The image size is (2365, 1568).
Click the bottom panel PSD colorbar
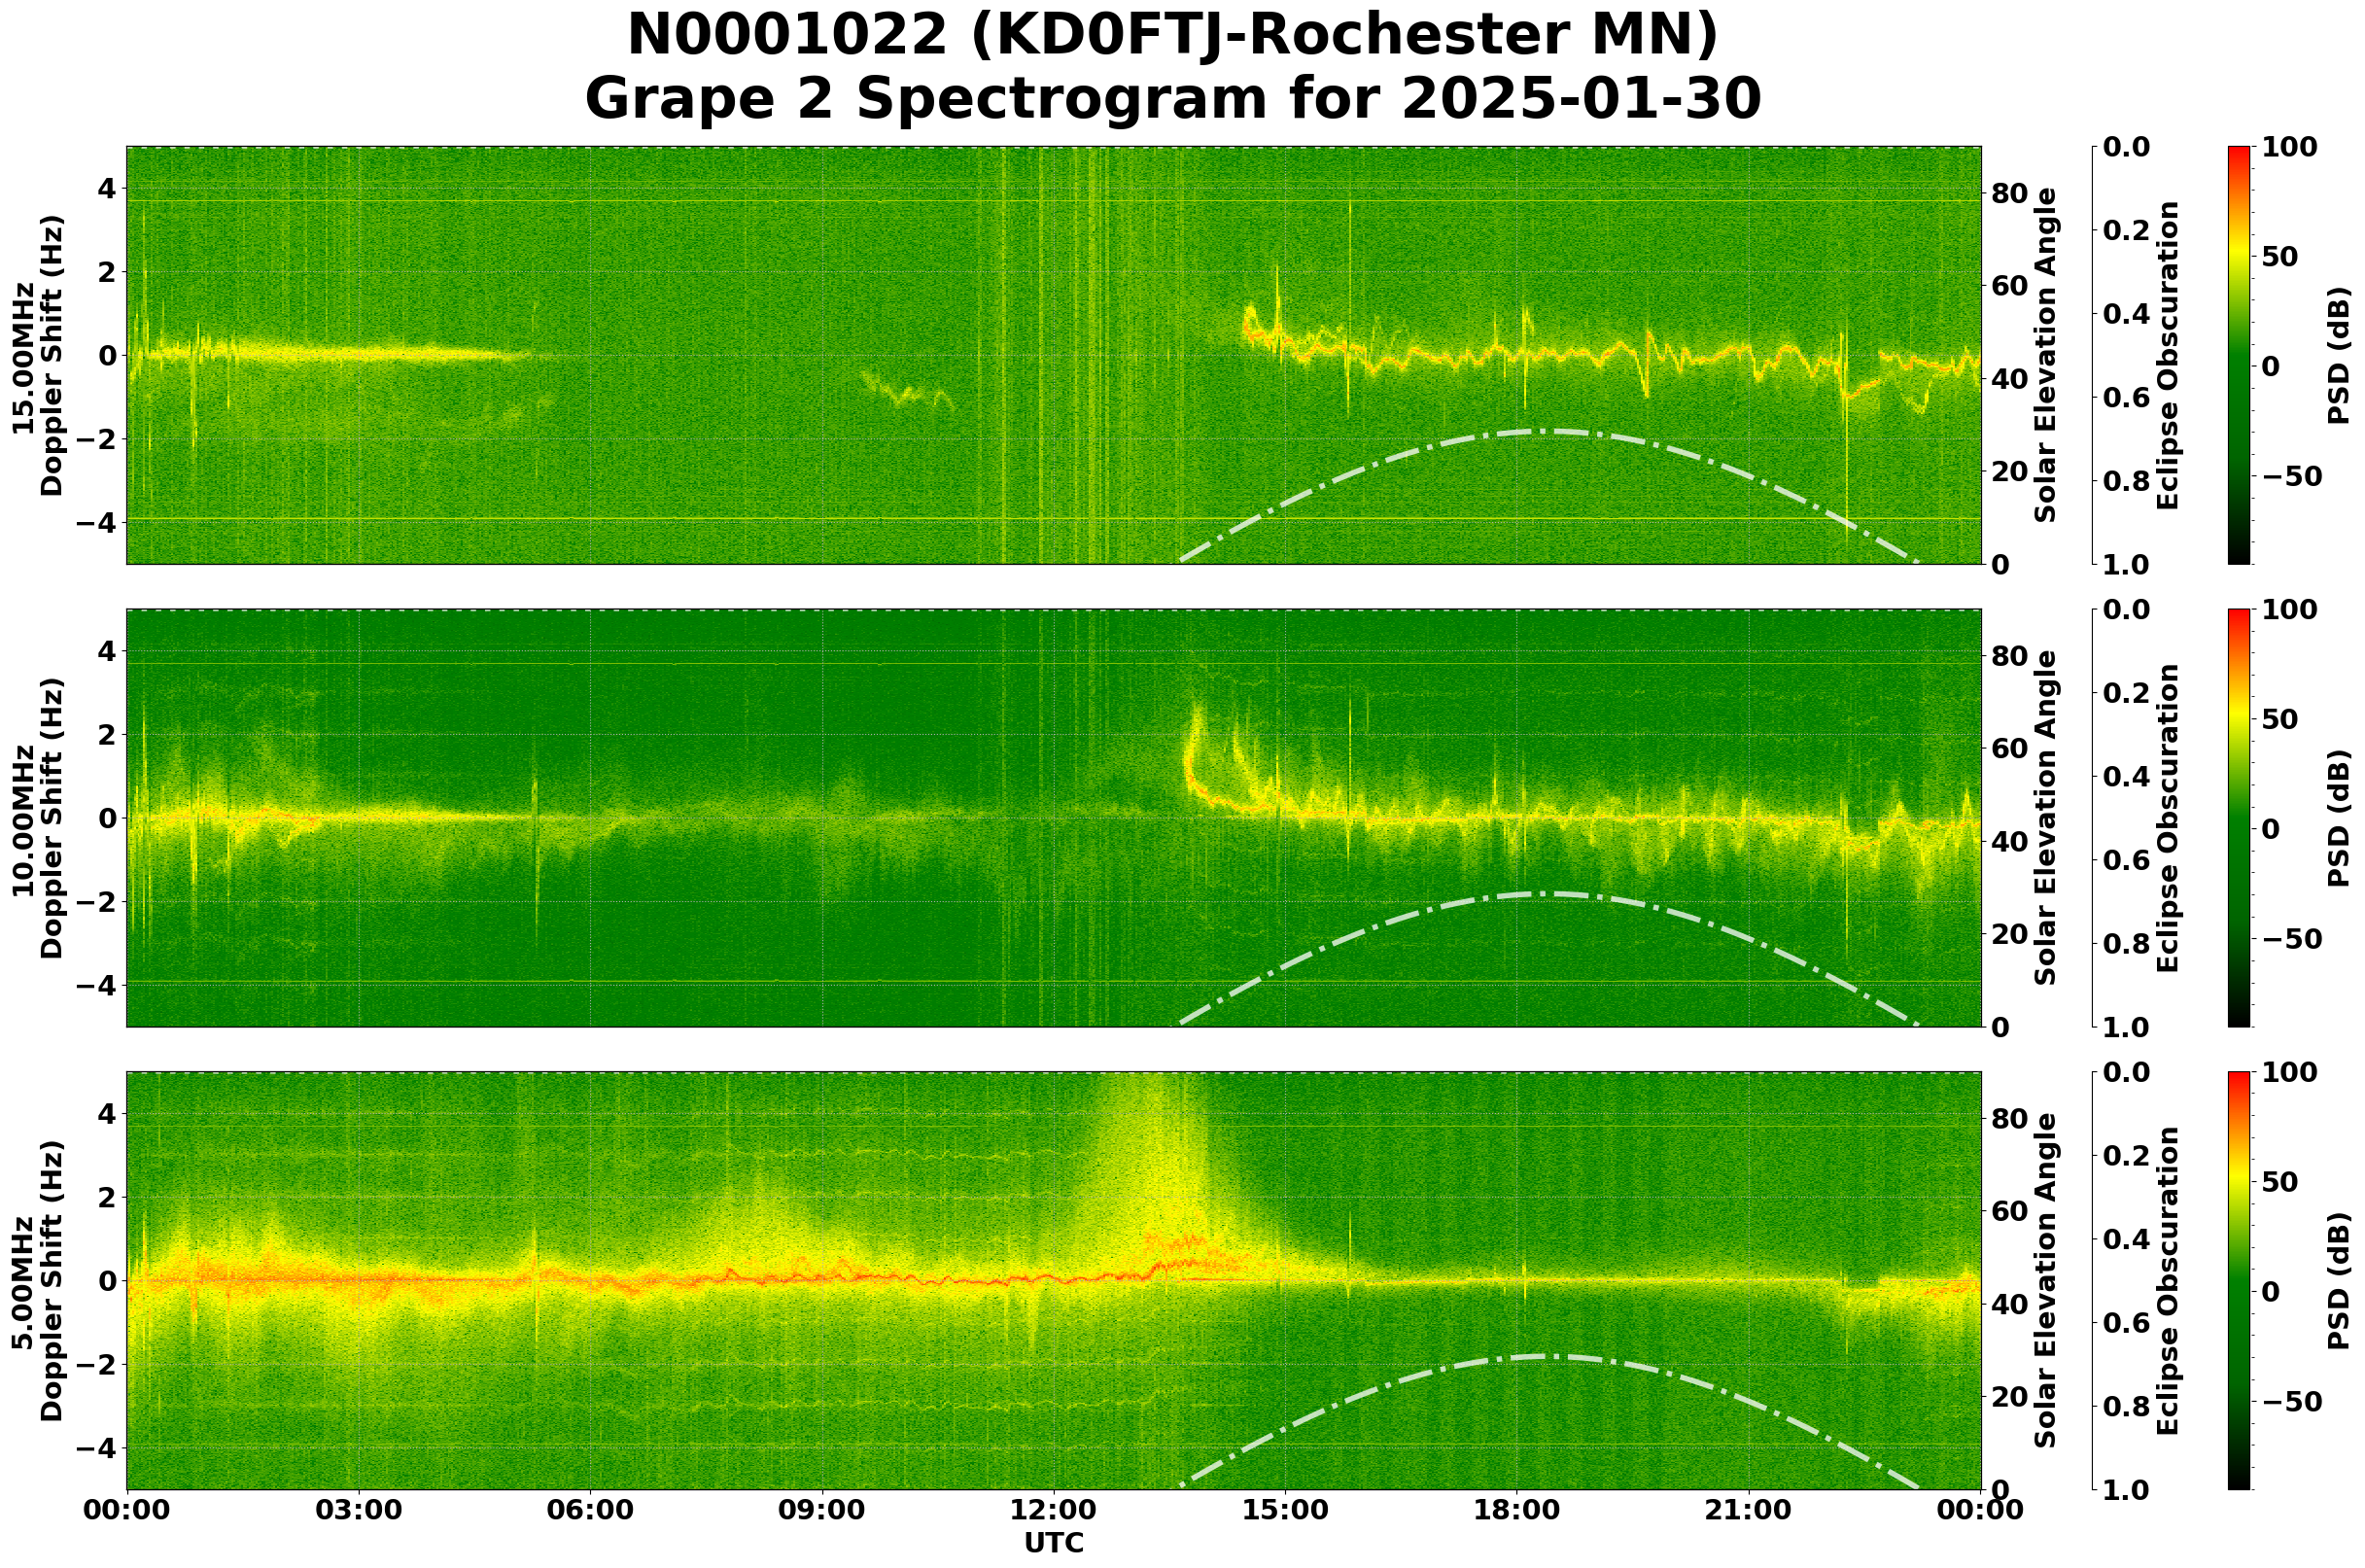pyautogui.click(x=2239, y=1281)
